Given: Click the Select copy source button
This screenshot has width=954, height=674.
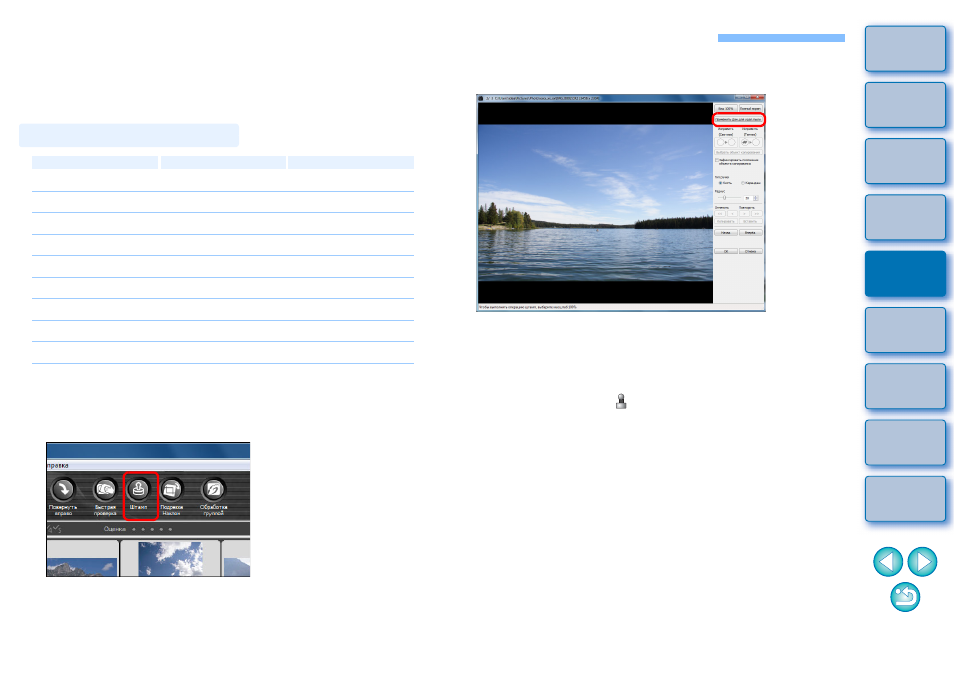Looking at the screenshot, I should click(x=738, y=152).
